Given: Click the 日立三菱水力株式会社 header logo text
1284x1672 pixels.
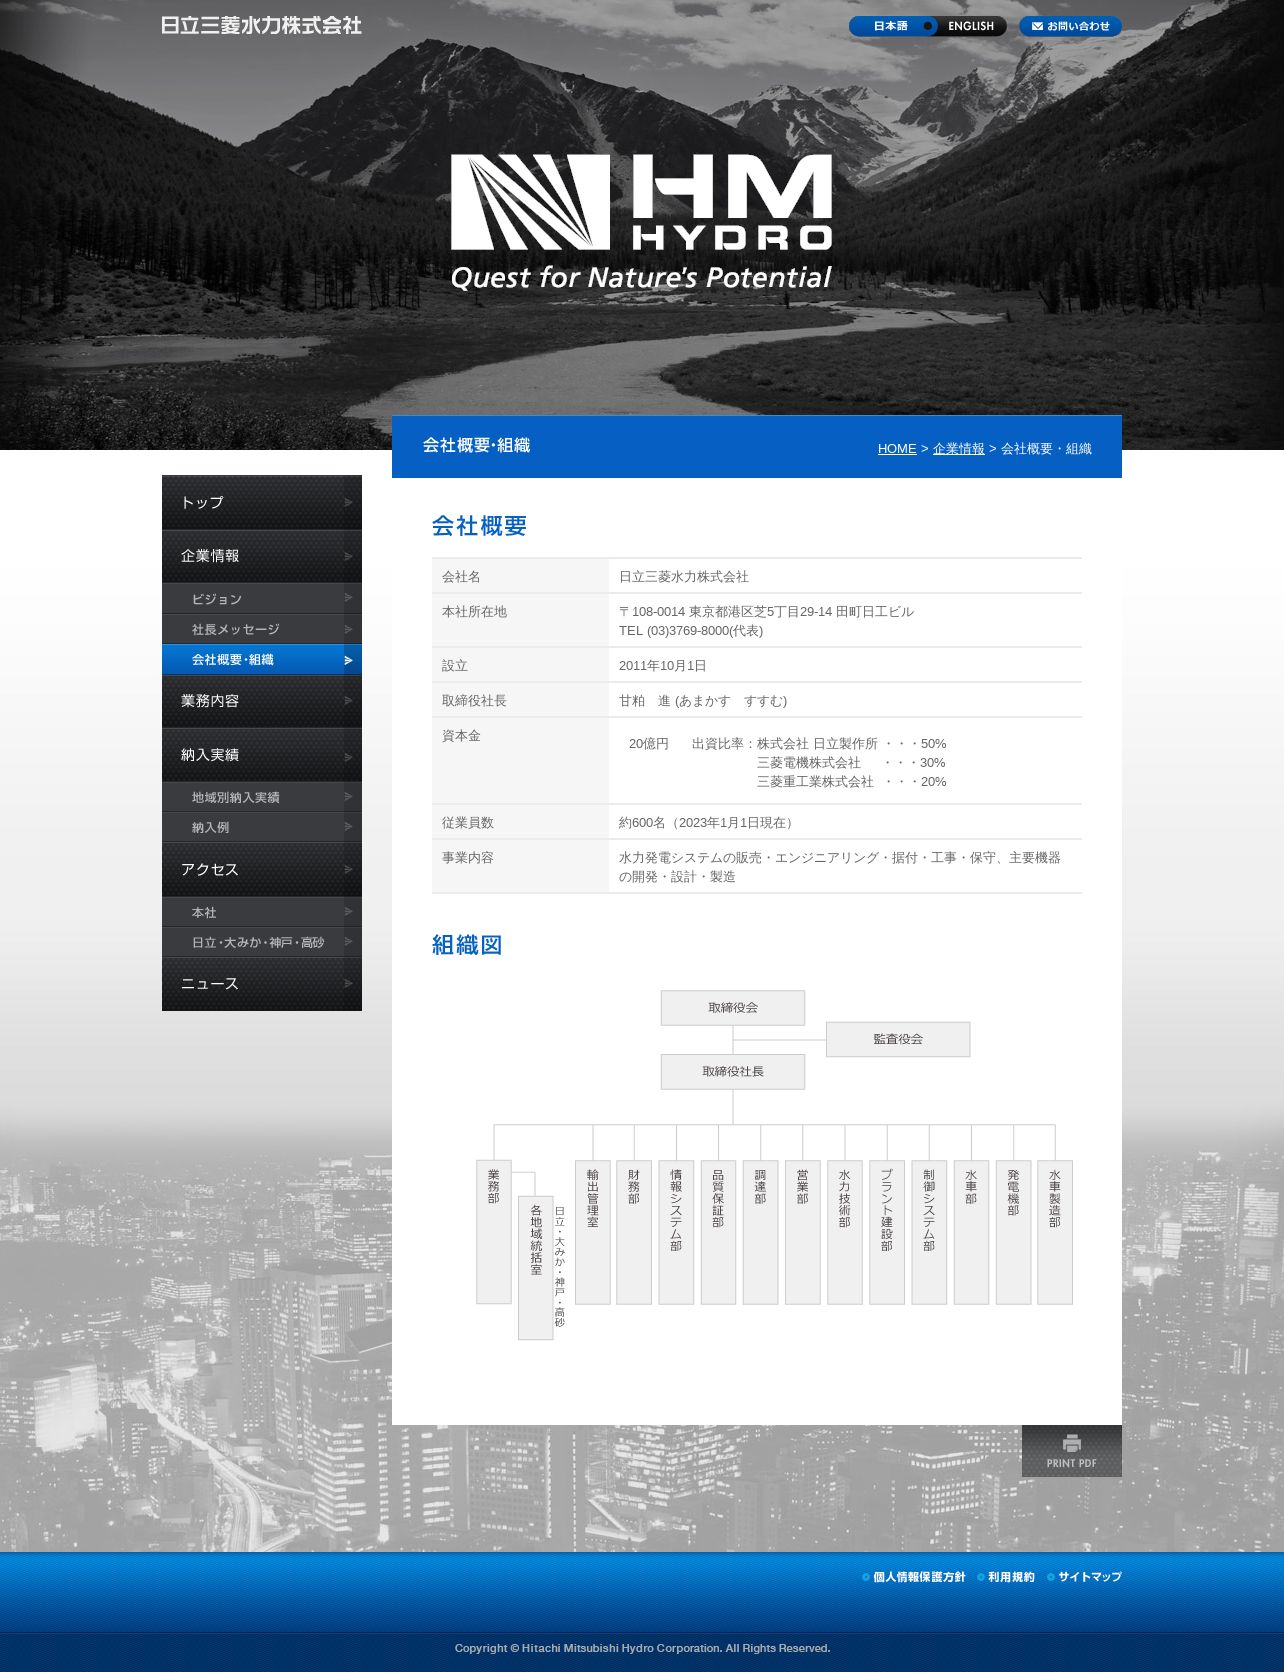Looking at the screenshot, I should (x=261, y=25).
